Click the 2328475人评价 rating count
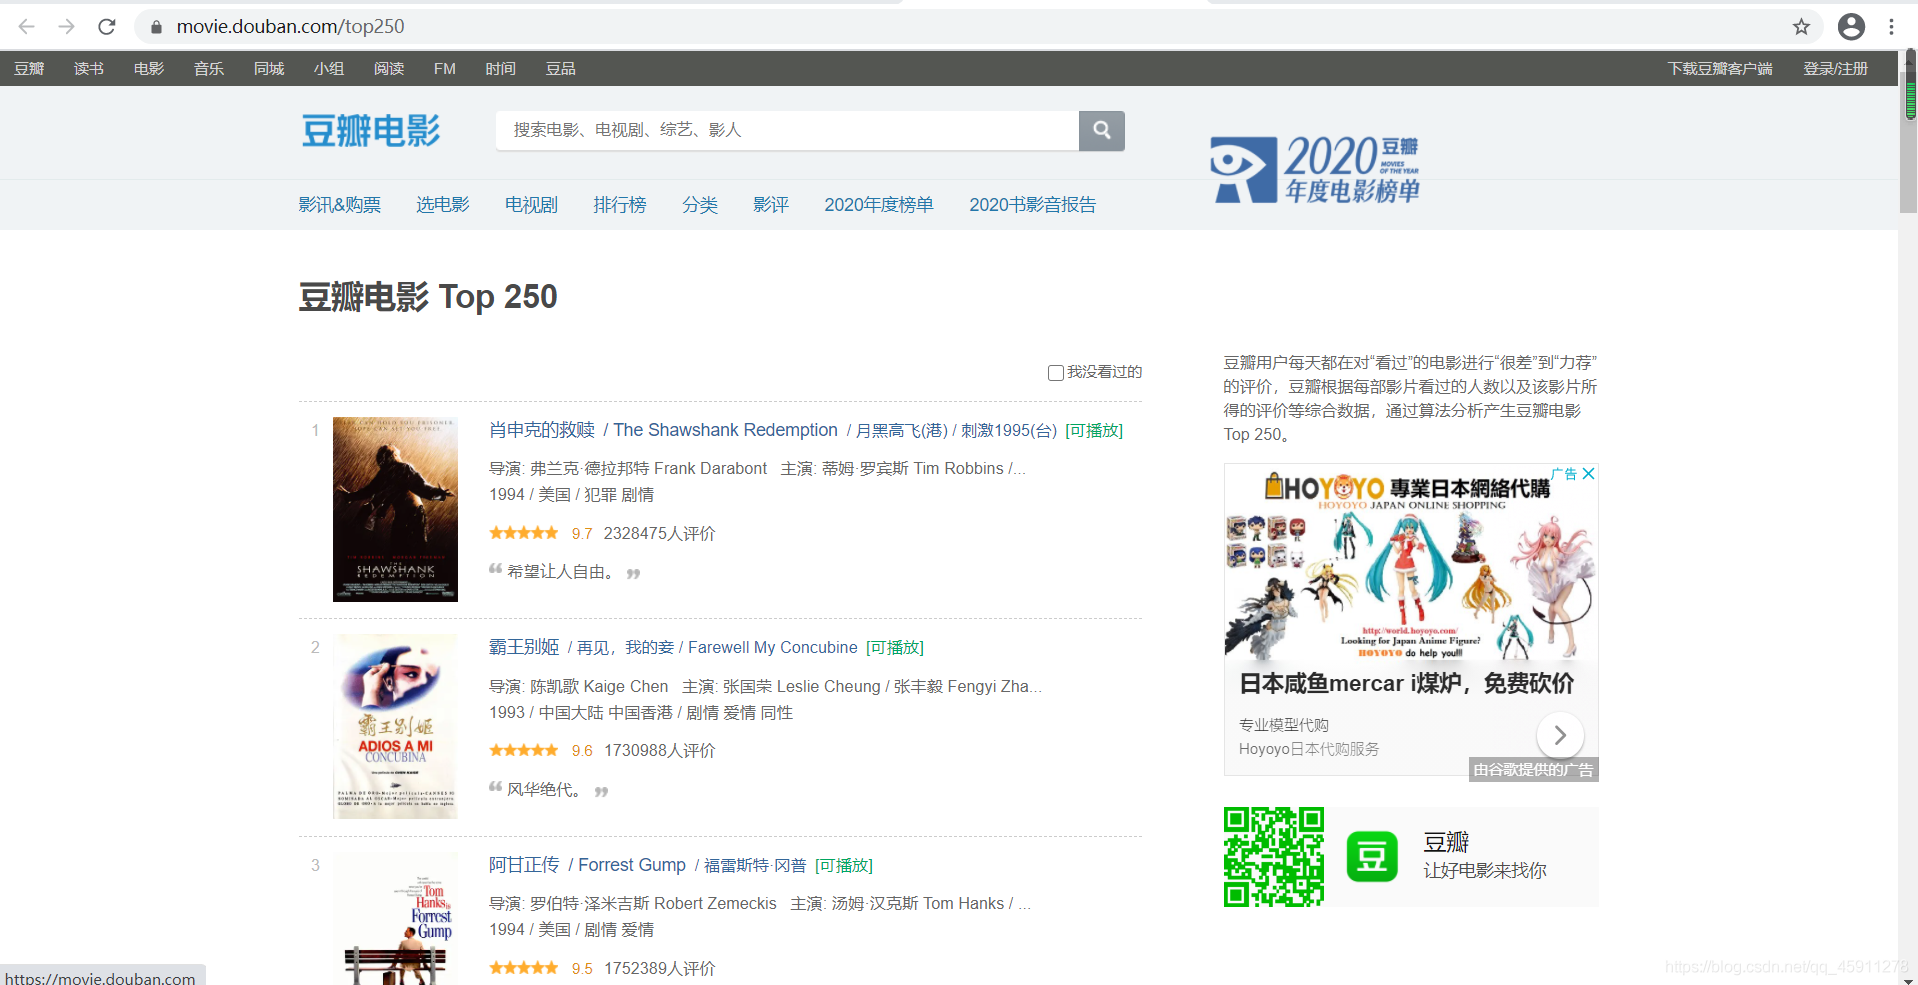 (x=659, y=534)
